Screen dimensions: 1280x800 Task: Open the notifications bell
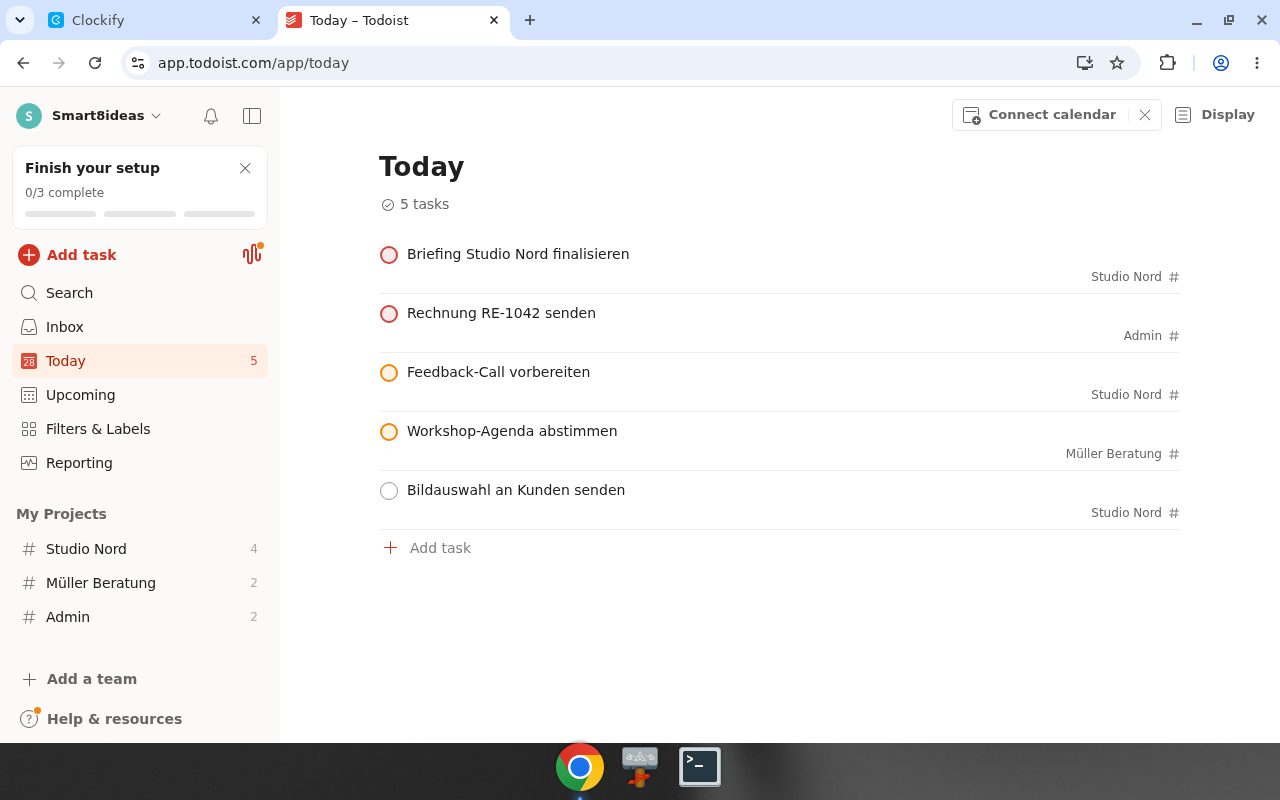click(211, 116)
